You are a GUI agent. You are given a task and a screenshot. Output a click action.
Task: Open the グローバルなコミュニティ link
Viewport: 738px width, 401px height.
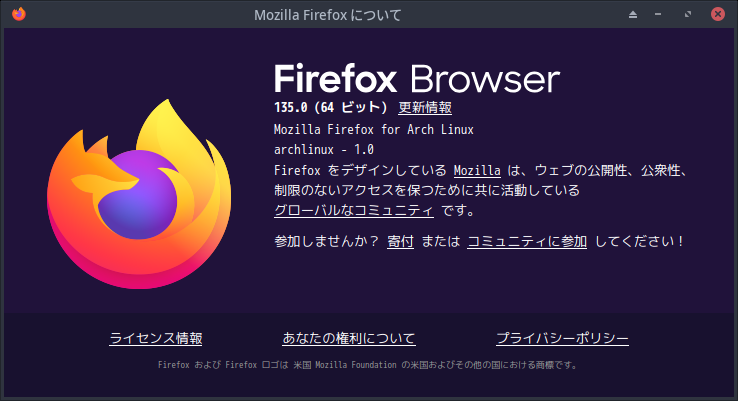[x=353, y=210]
